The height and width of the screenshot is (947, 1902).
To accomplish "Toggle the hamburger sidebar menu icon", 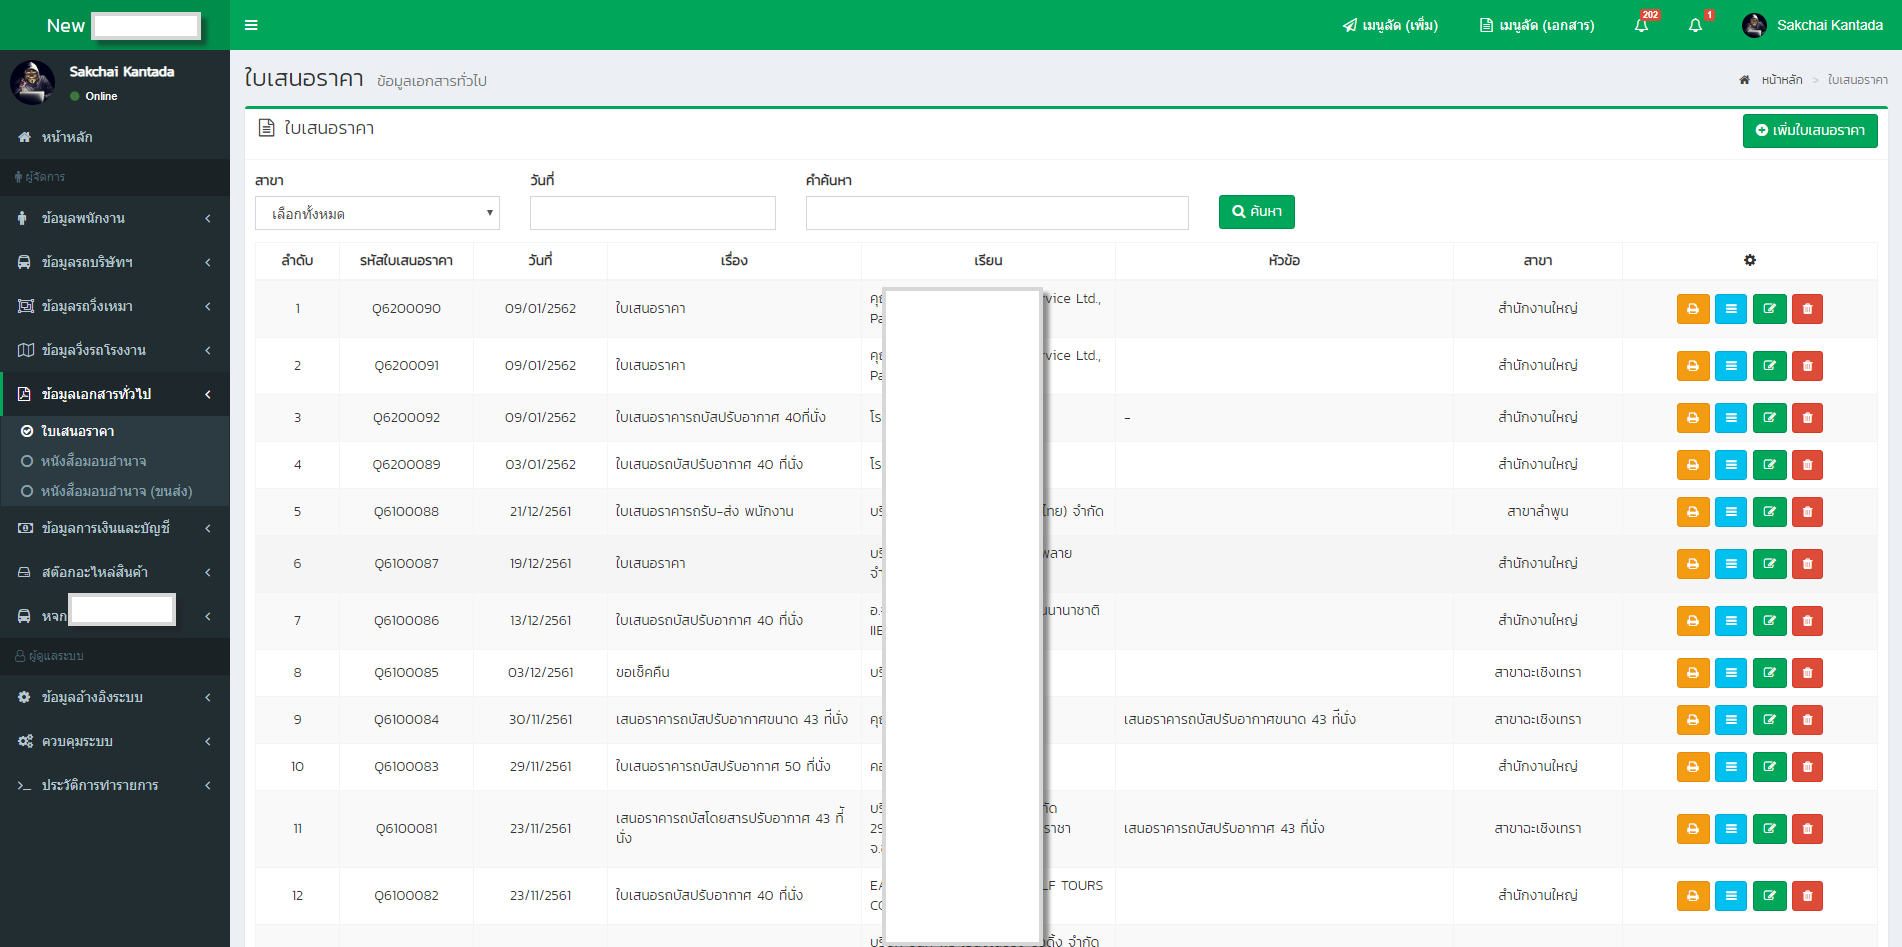I will point(251,25).
